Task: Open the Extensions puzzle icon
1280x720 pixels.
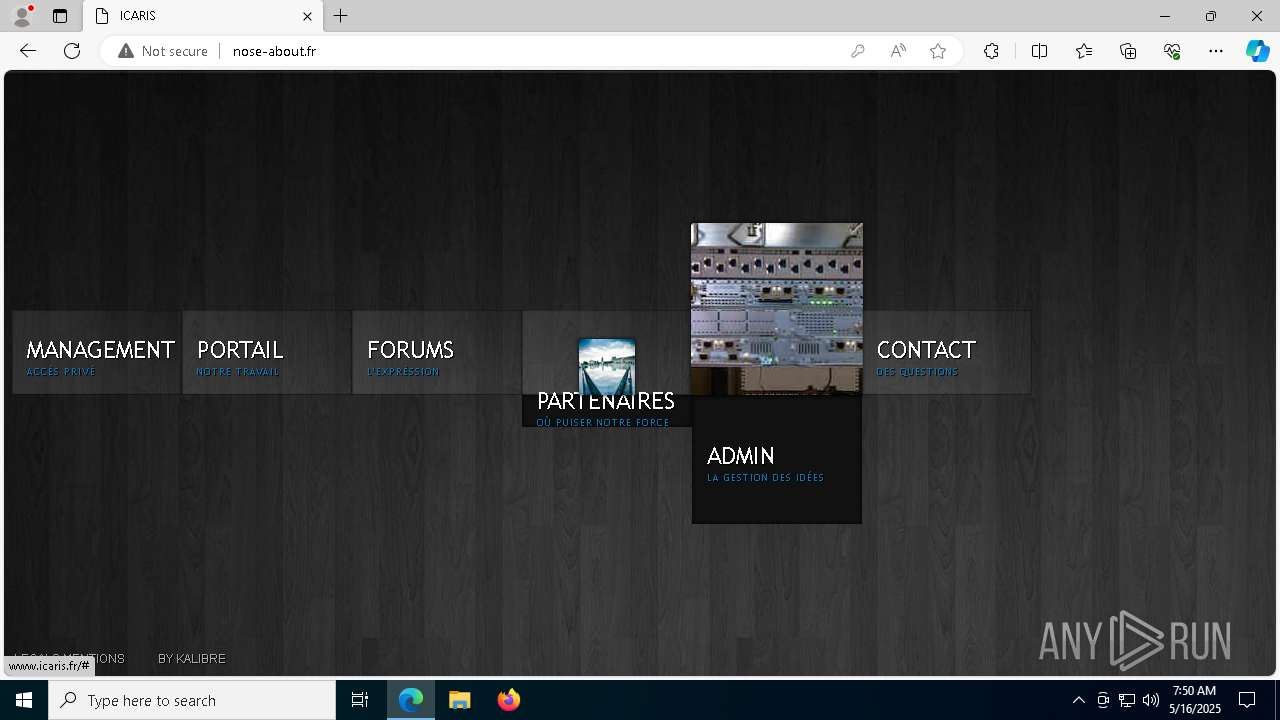Action: pyautogui.click(x=991, y=51)
